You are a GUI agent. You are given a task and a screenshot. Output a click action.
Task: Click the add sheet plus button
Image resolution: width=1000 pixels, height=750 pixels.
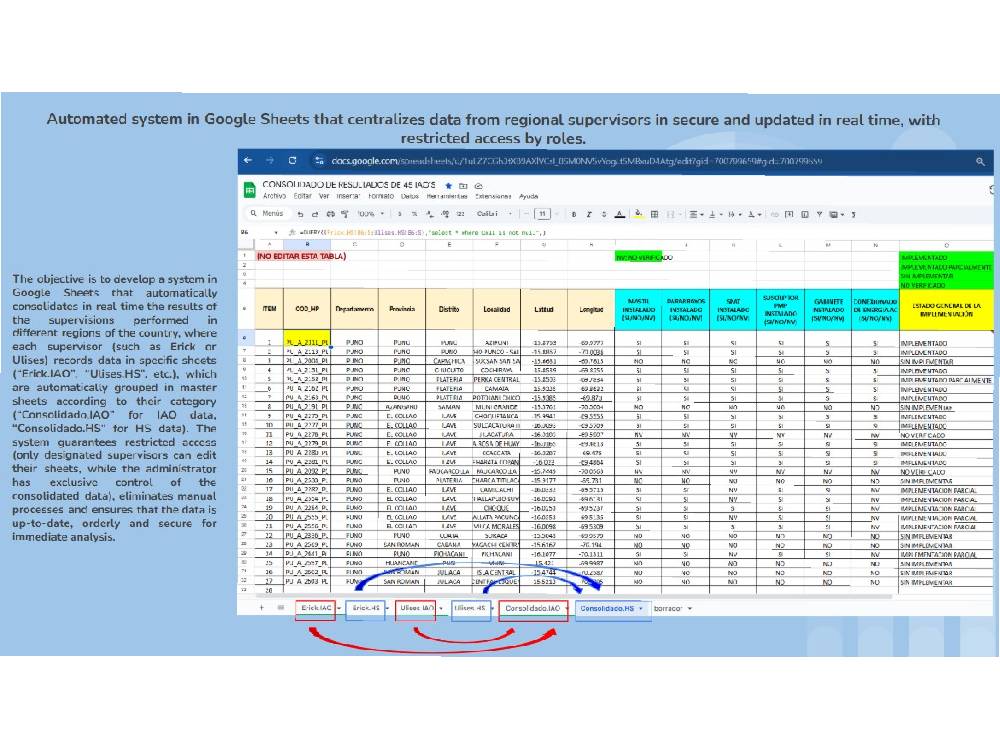(261, 608)
